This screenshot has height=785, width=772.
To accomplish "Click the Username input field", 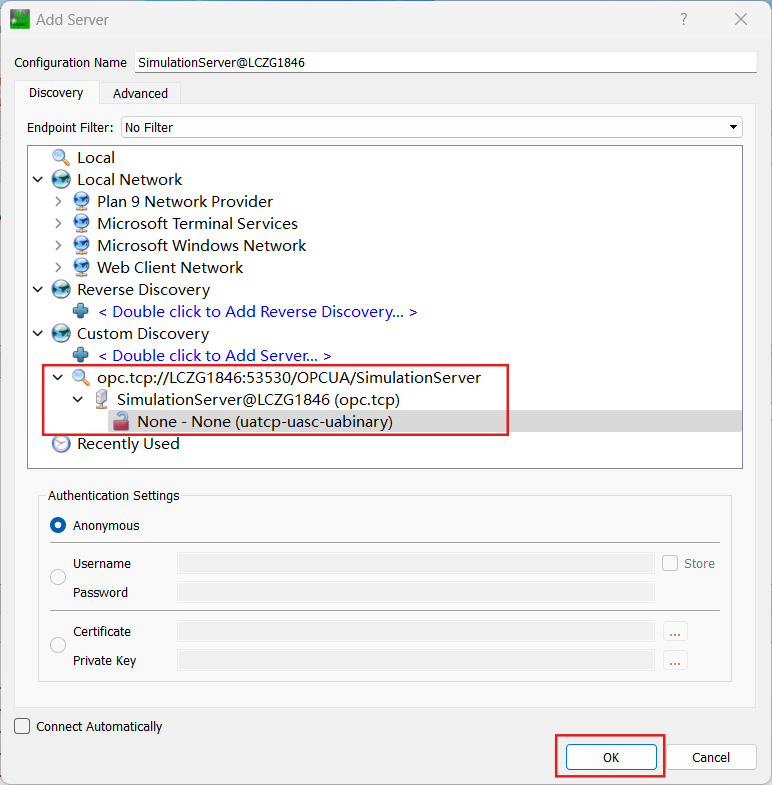I will [x=416, y=563].
